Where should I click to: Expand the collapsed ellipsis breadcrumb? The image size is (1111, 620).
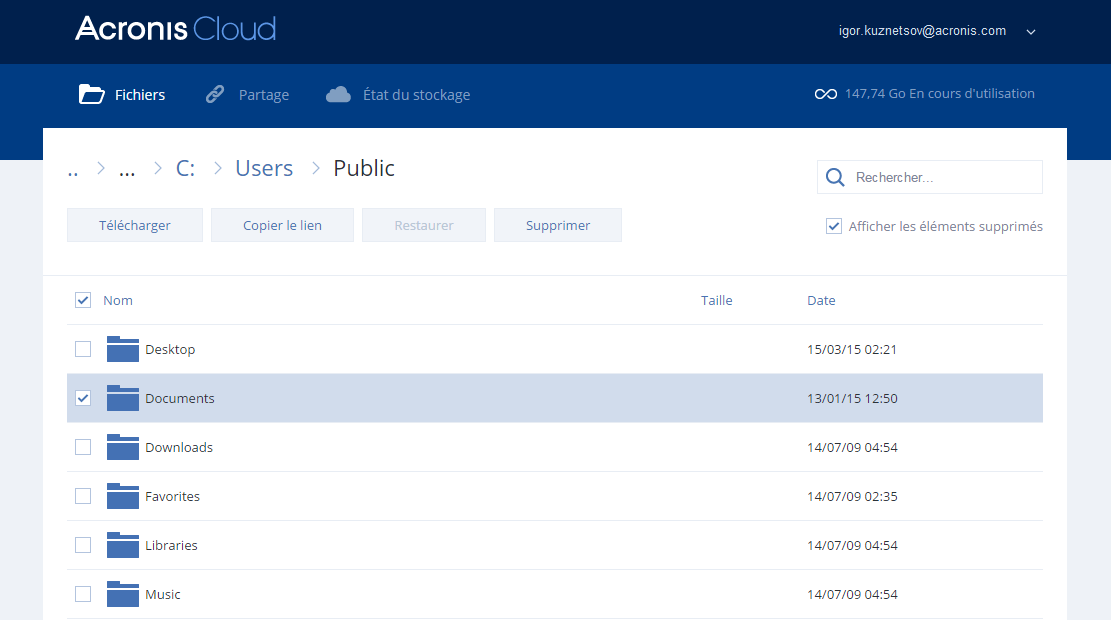pyautogui.click(x=127, y=169)
